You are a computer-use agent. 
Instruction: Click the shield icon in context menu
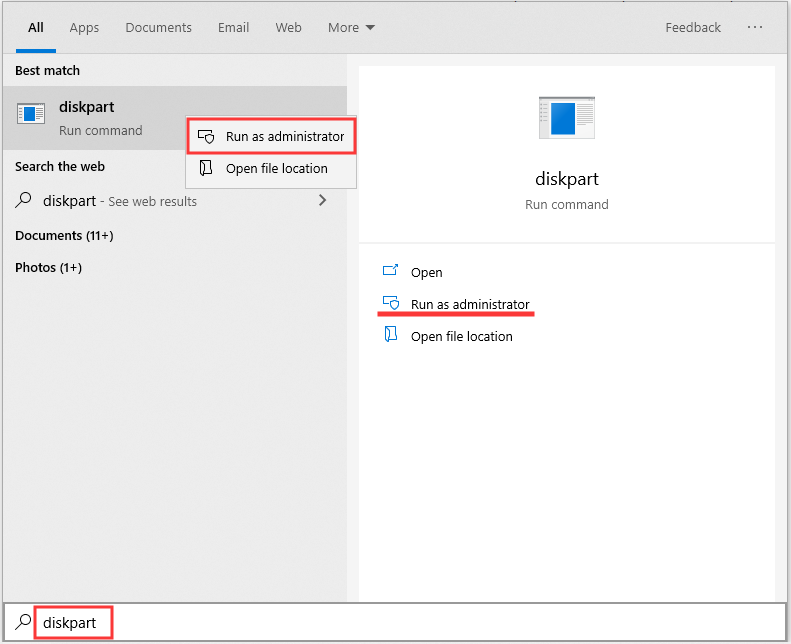(x=206, y=137)
